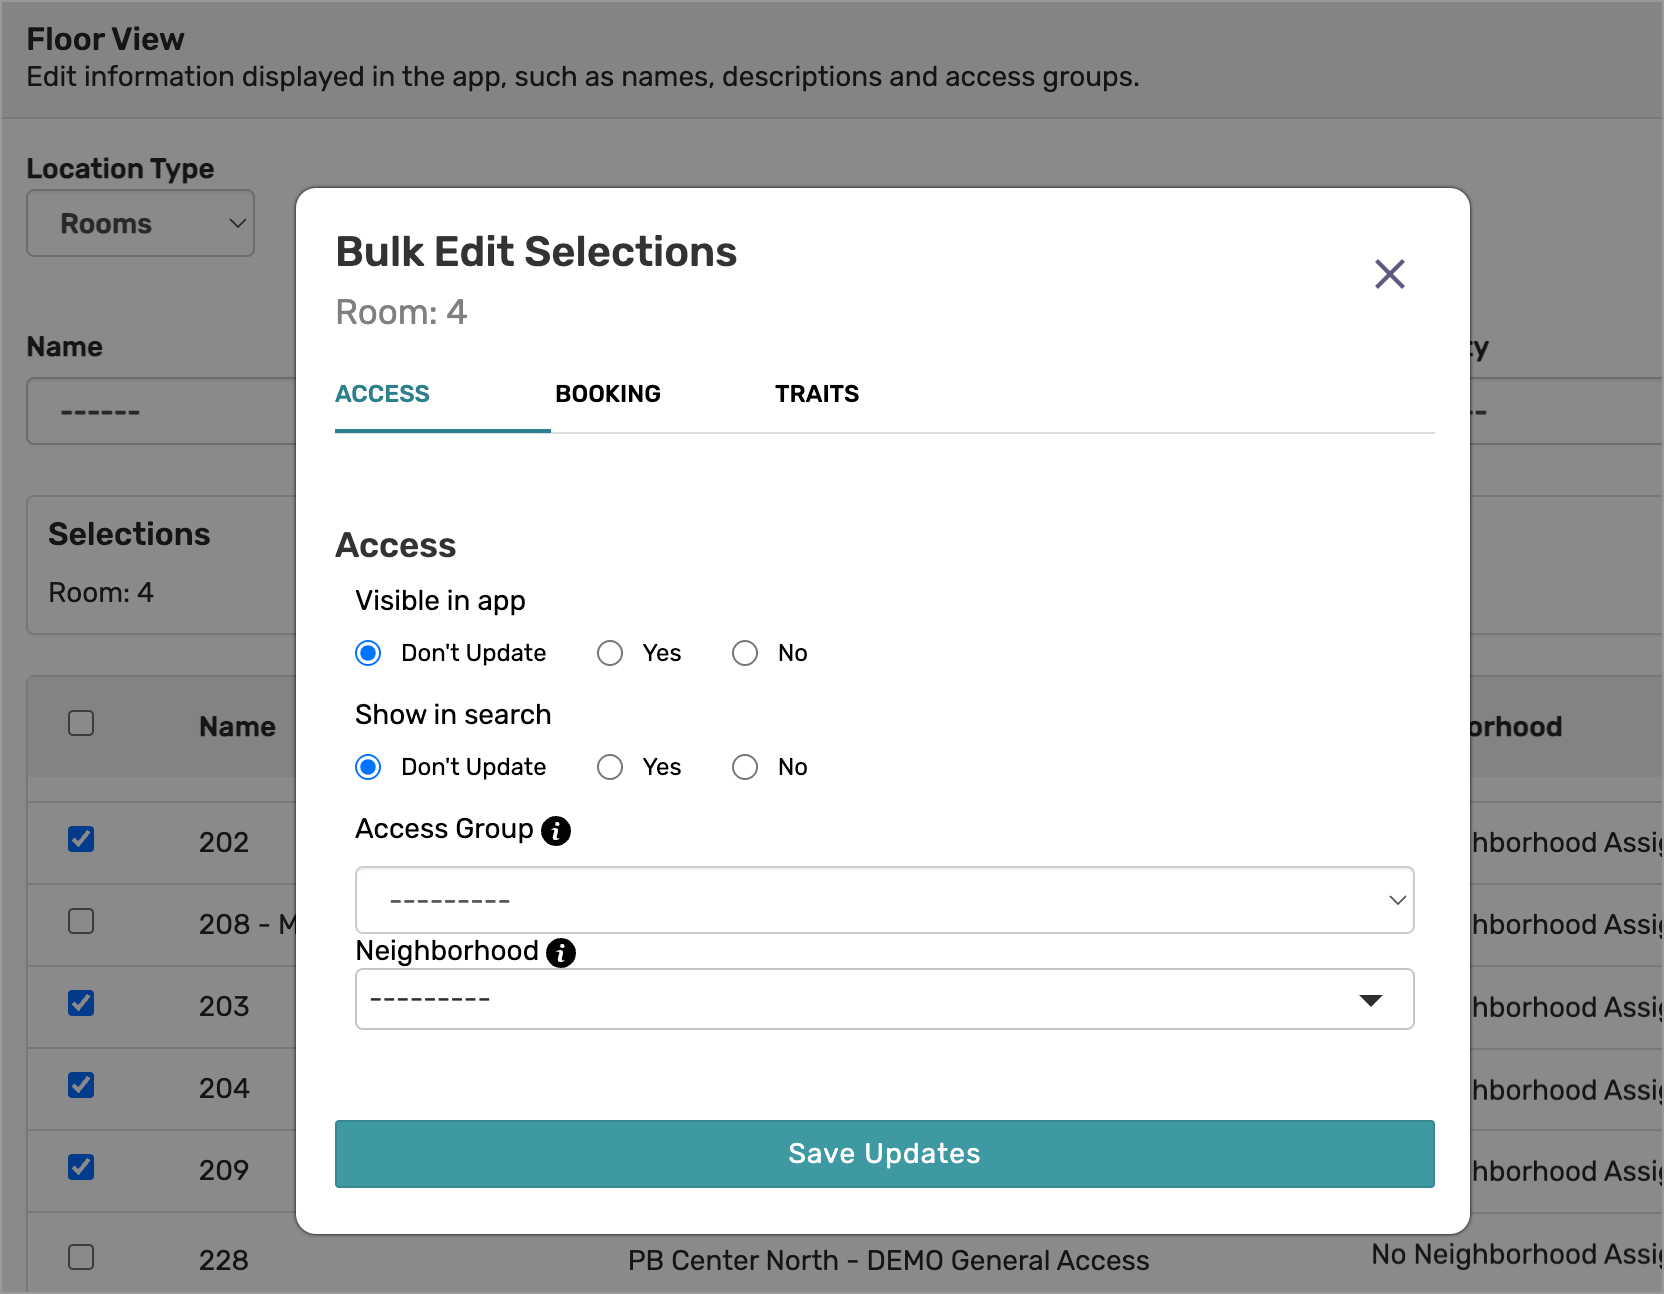Open the Location Type Rooms dropdown
Viewport: 1664px width, 1294px height.
click(x=141, y=223)
